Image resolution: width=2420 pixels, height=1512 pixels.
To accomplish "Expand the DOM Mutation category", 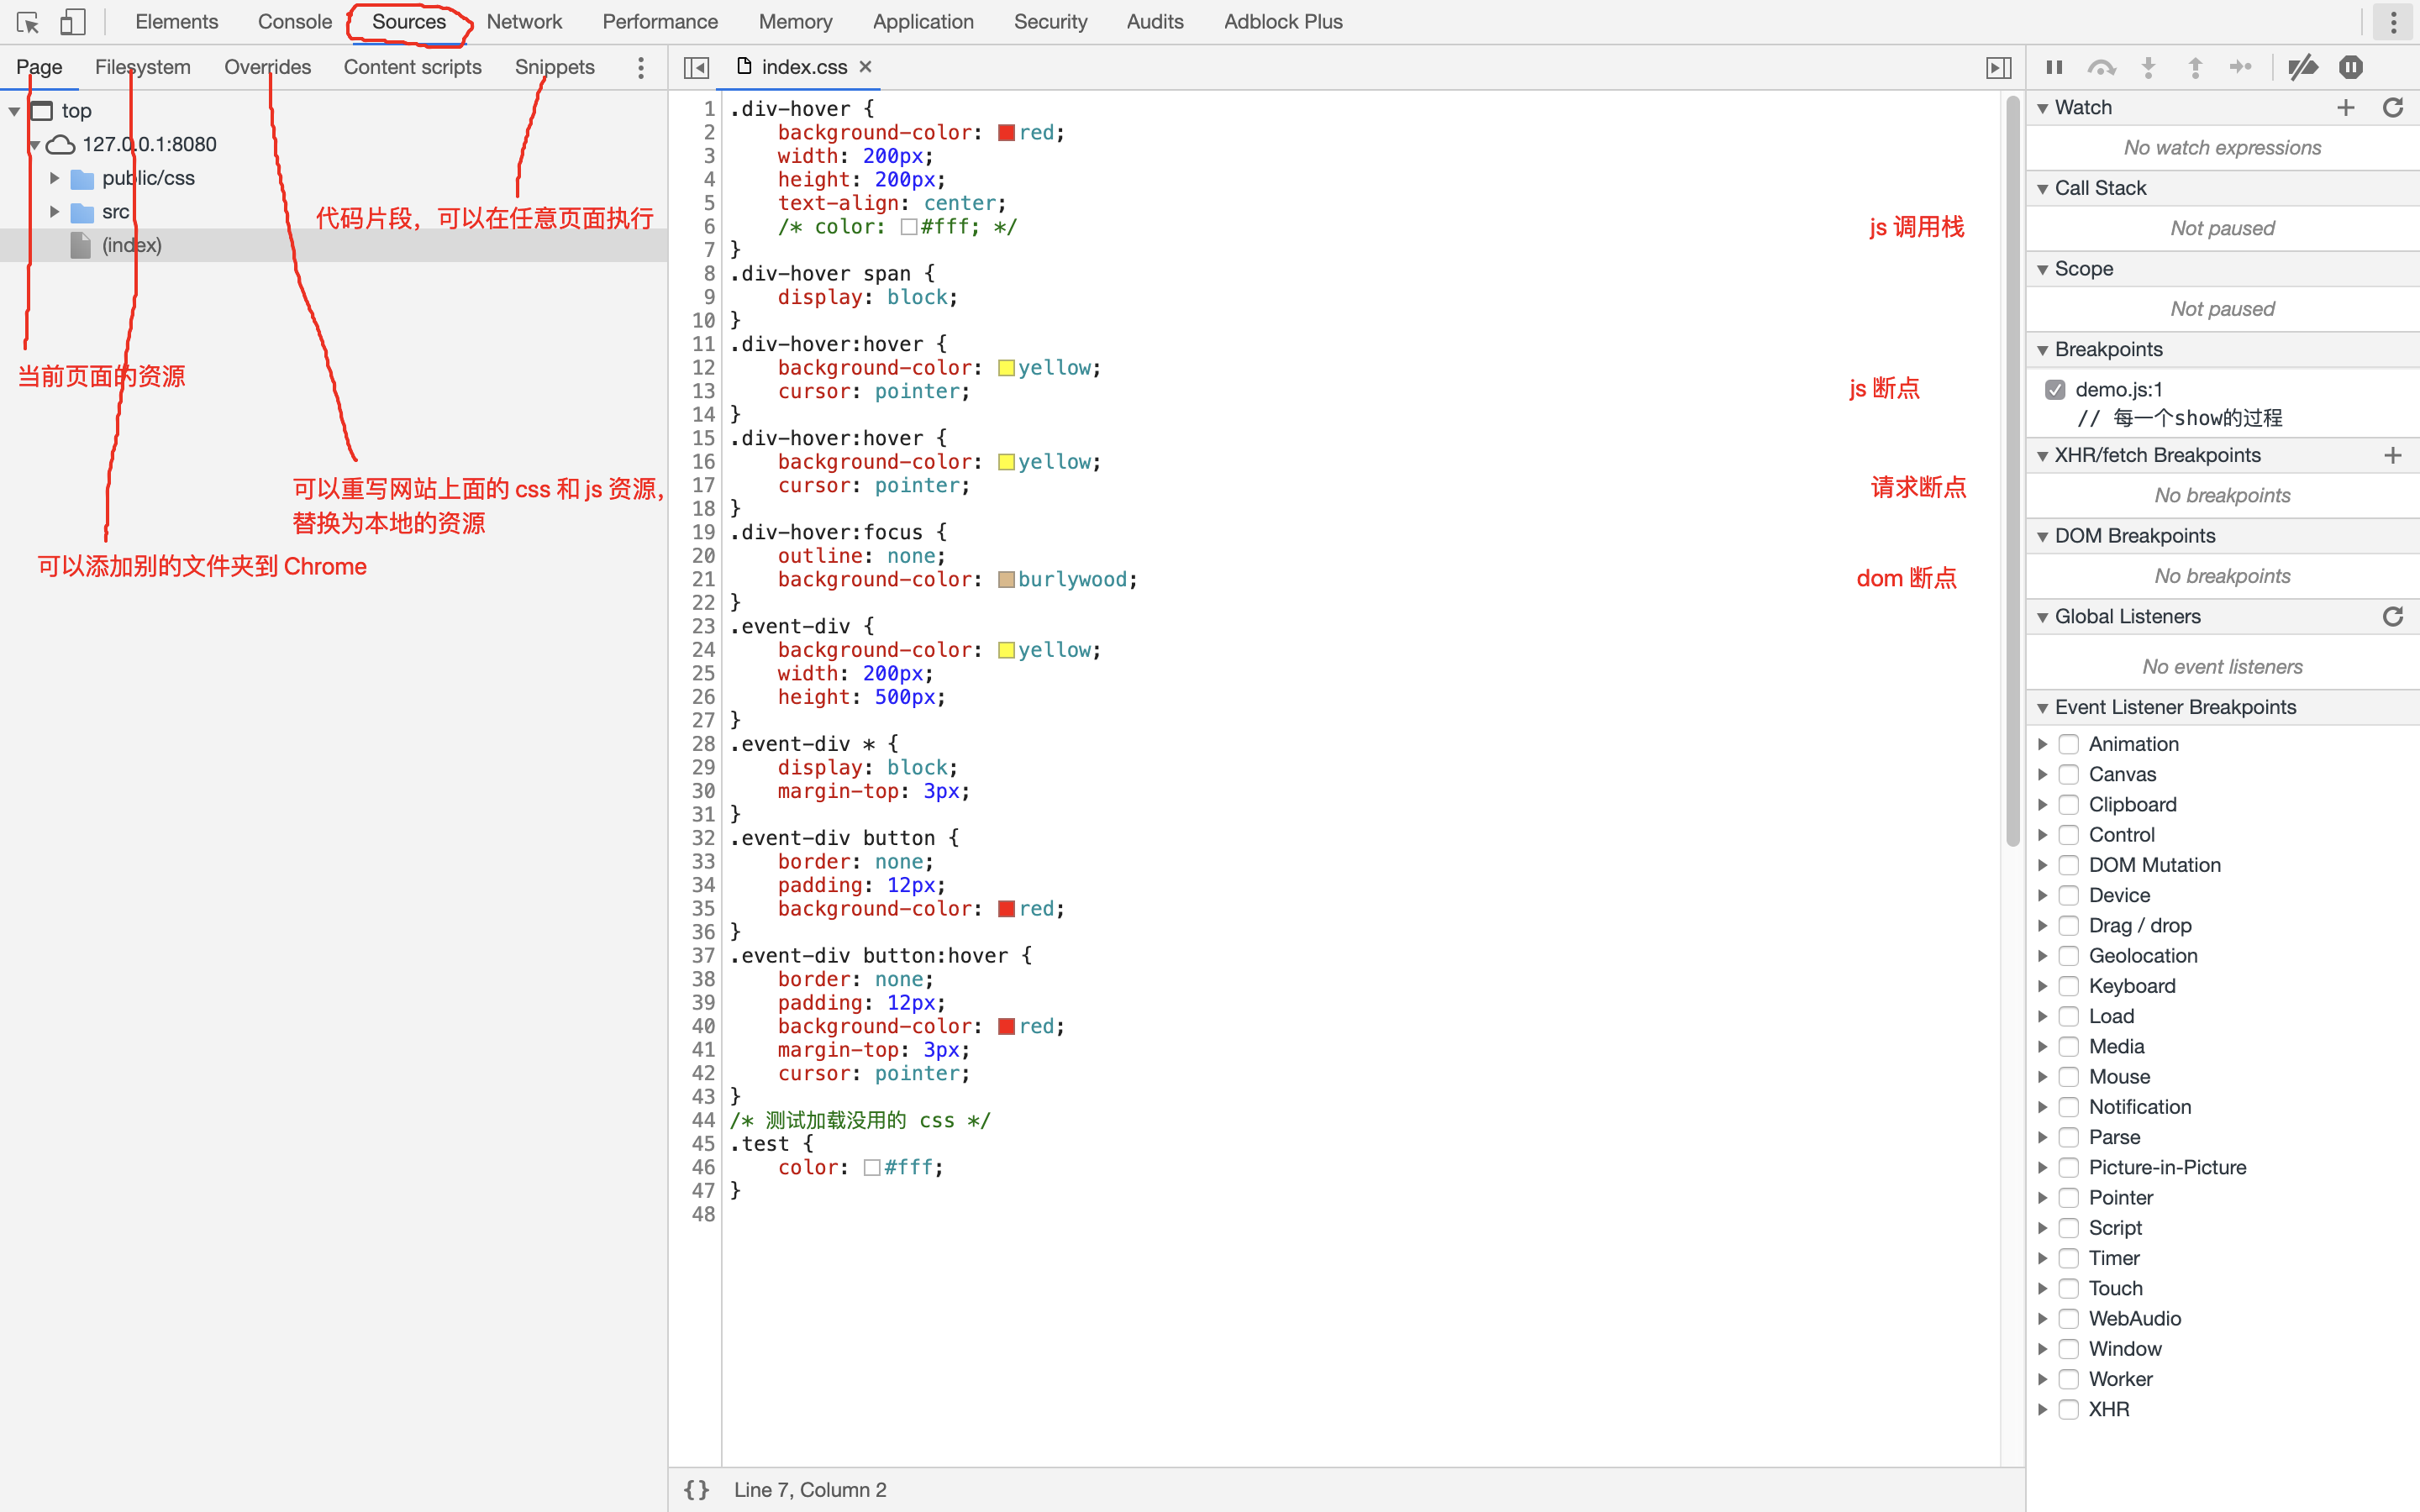I will point(2042,864).
